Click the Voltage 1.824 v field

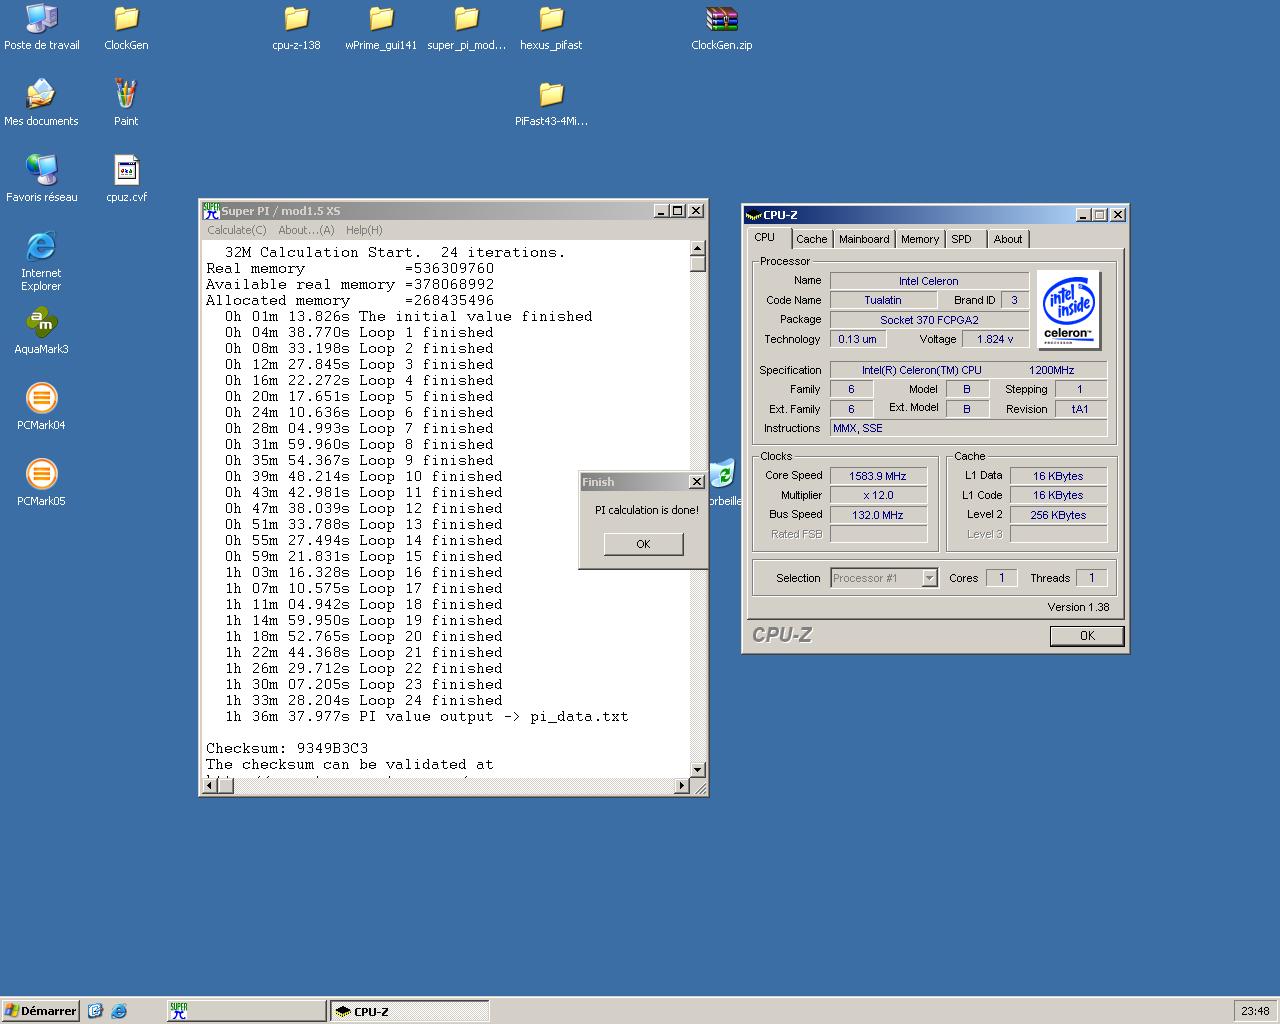point(995,339)
